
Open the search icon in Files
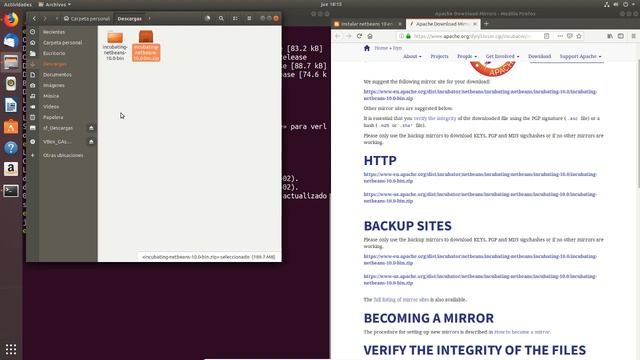coord(221,18)
